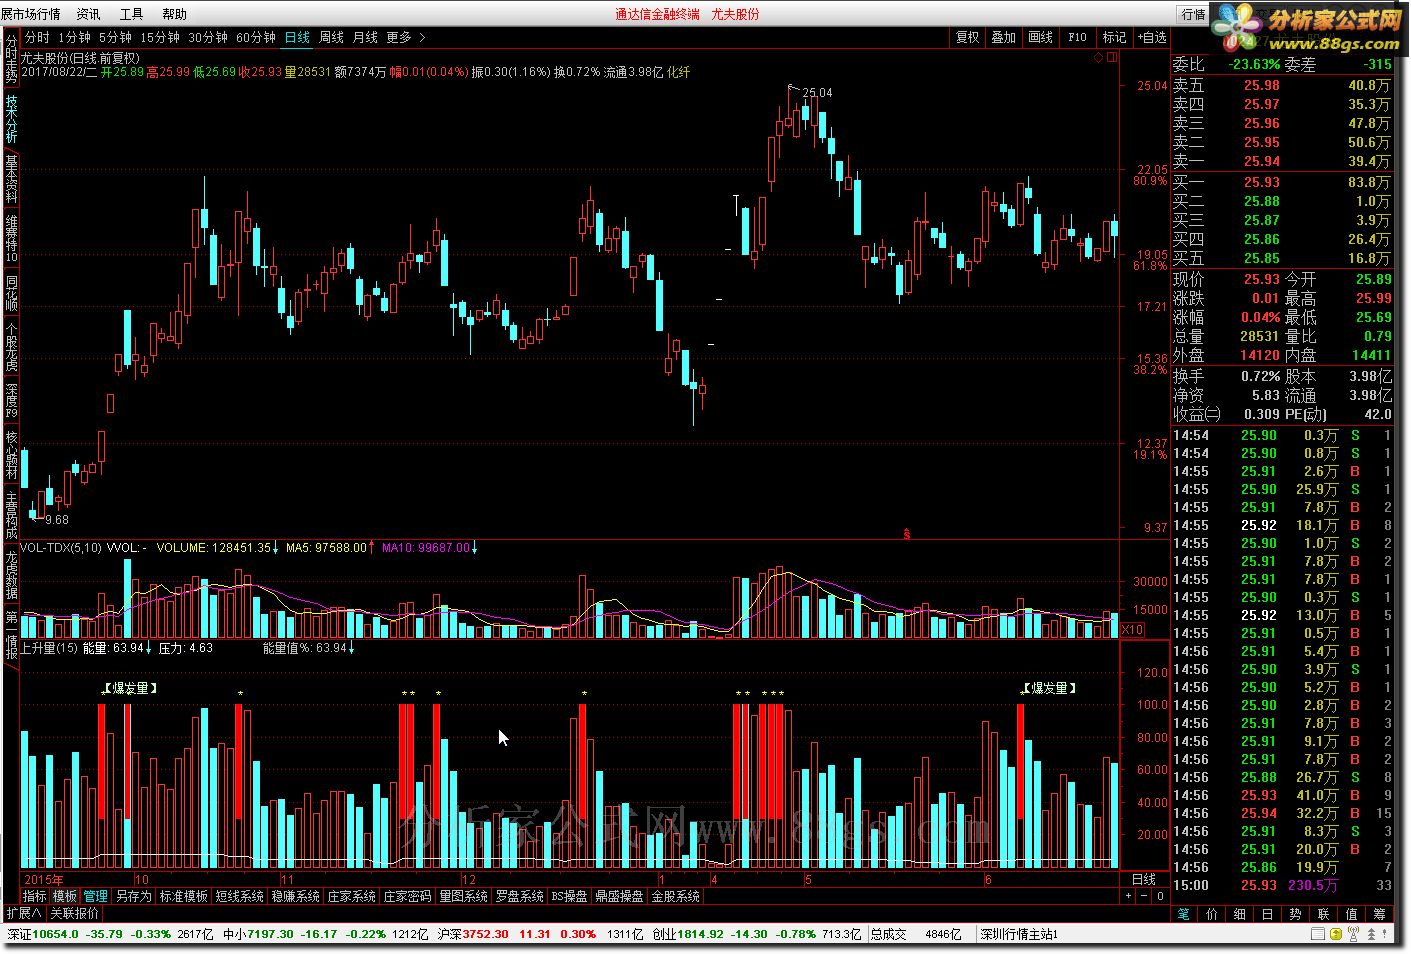Open the 帮助 menu
Screen dimensions: 1411x954
pyautogui.click(x=174, y=14)
